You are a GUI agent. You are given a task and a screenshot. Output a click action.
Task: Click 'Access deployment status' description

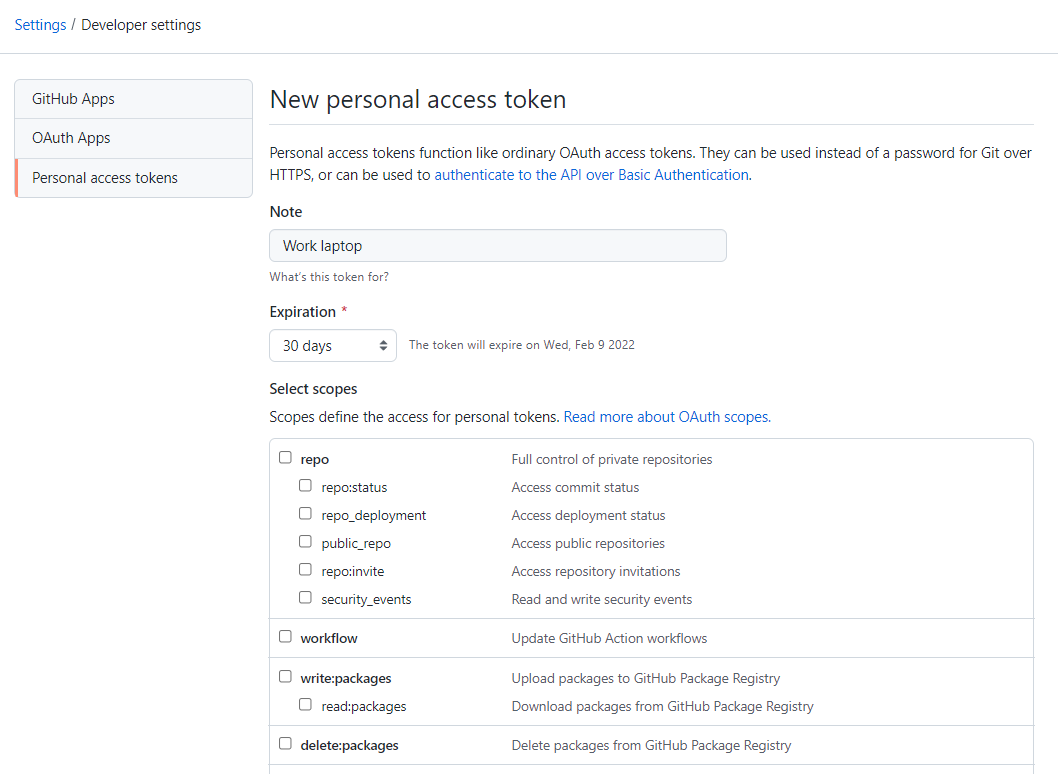[x=588, y=516]
